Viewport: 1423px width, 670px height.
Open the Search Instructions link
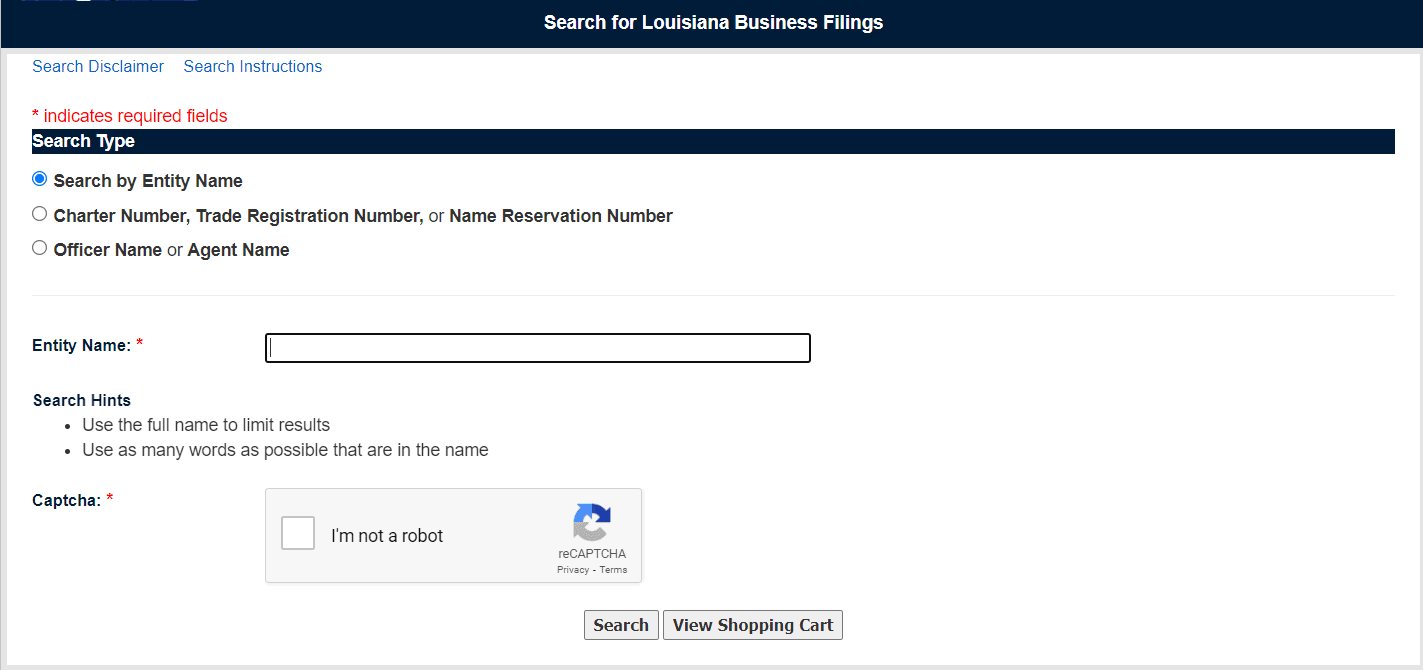[253, 66]
